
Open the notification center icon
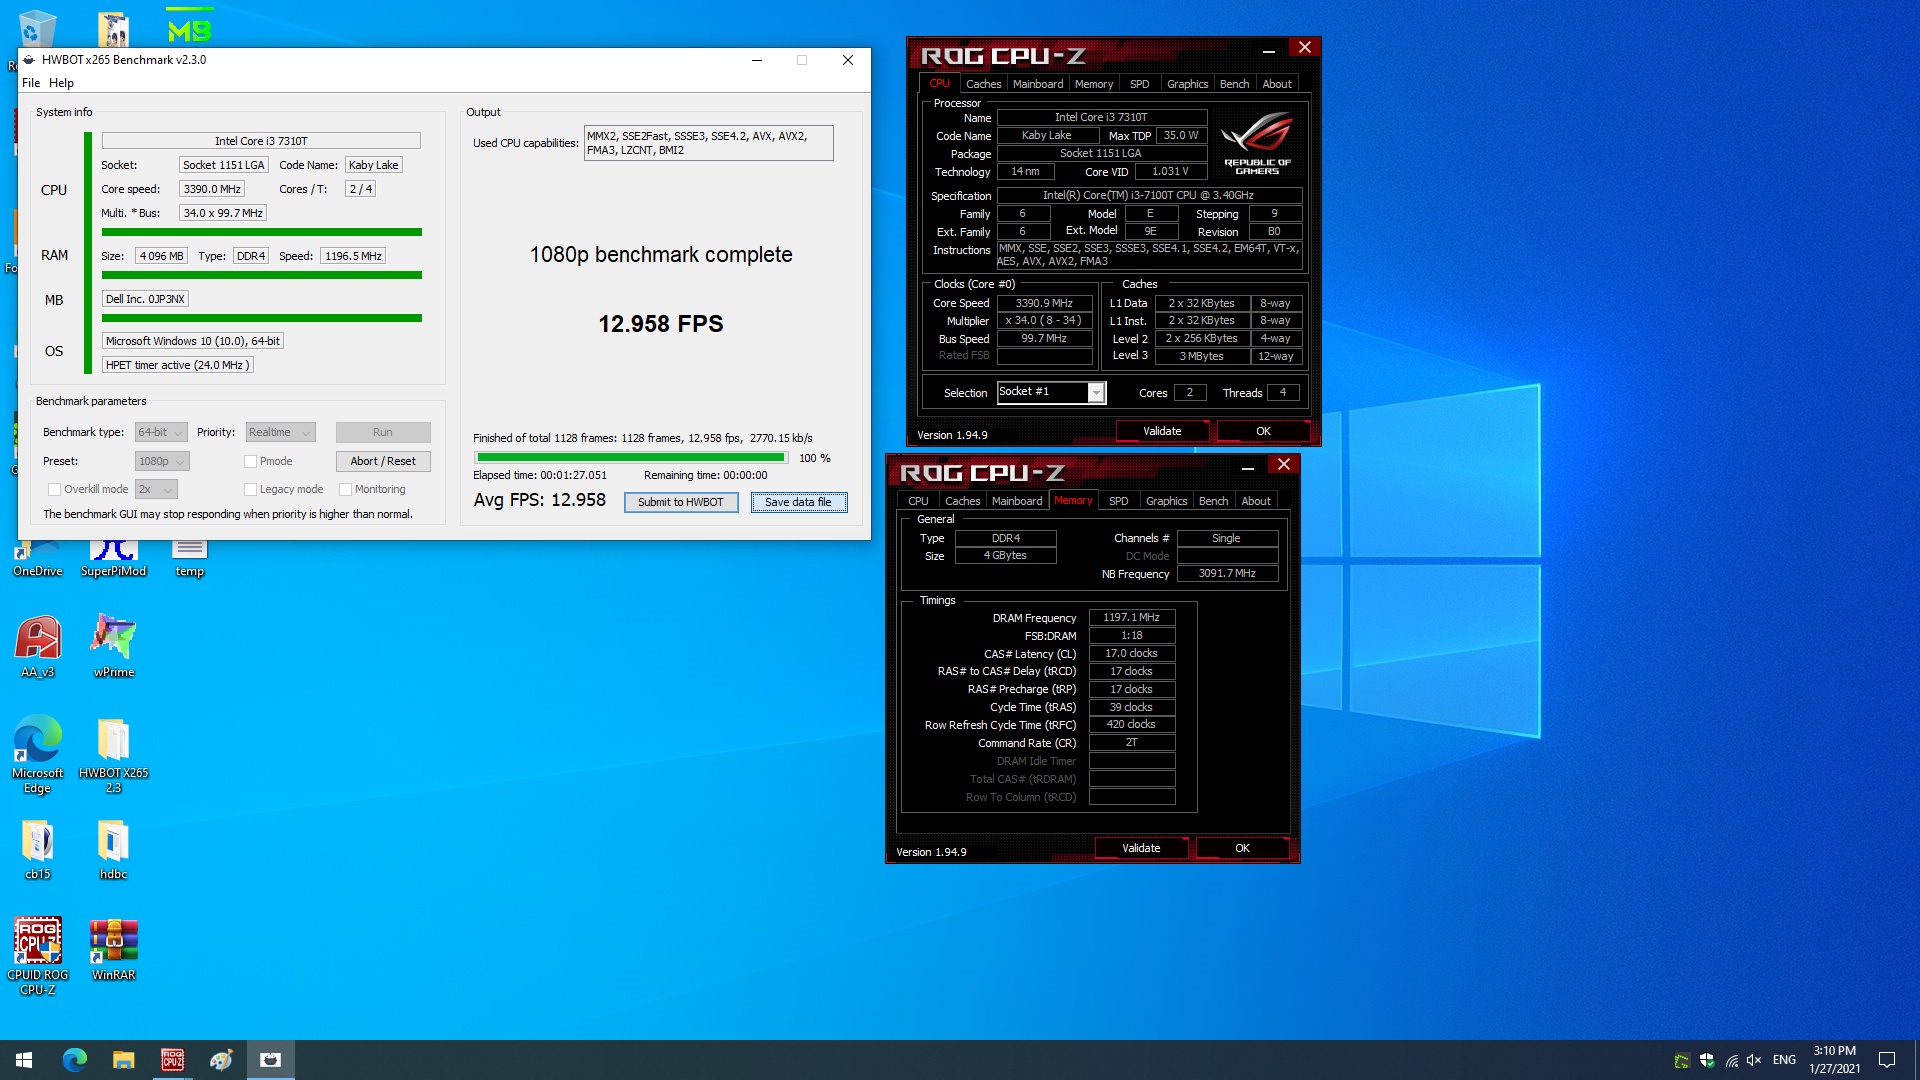pyautogui.click(x=1887, y=1060)
